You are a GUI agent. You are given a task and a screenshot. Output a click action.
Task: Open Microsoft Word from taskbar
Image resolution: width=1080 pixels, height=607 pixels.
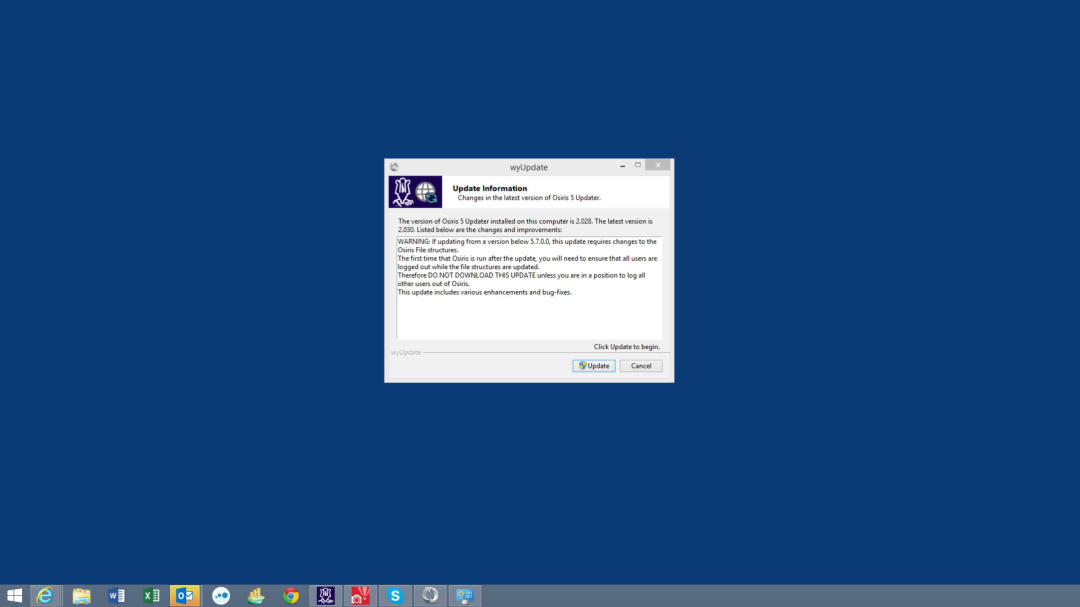coord(116,596)
